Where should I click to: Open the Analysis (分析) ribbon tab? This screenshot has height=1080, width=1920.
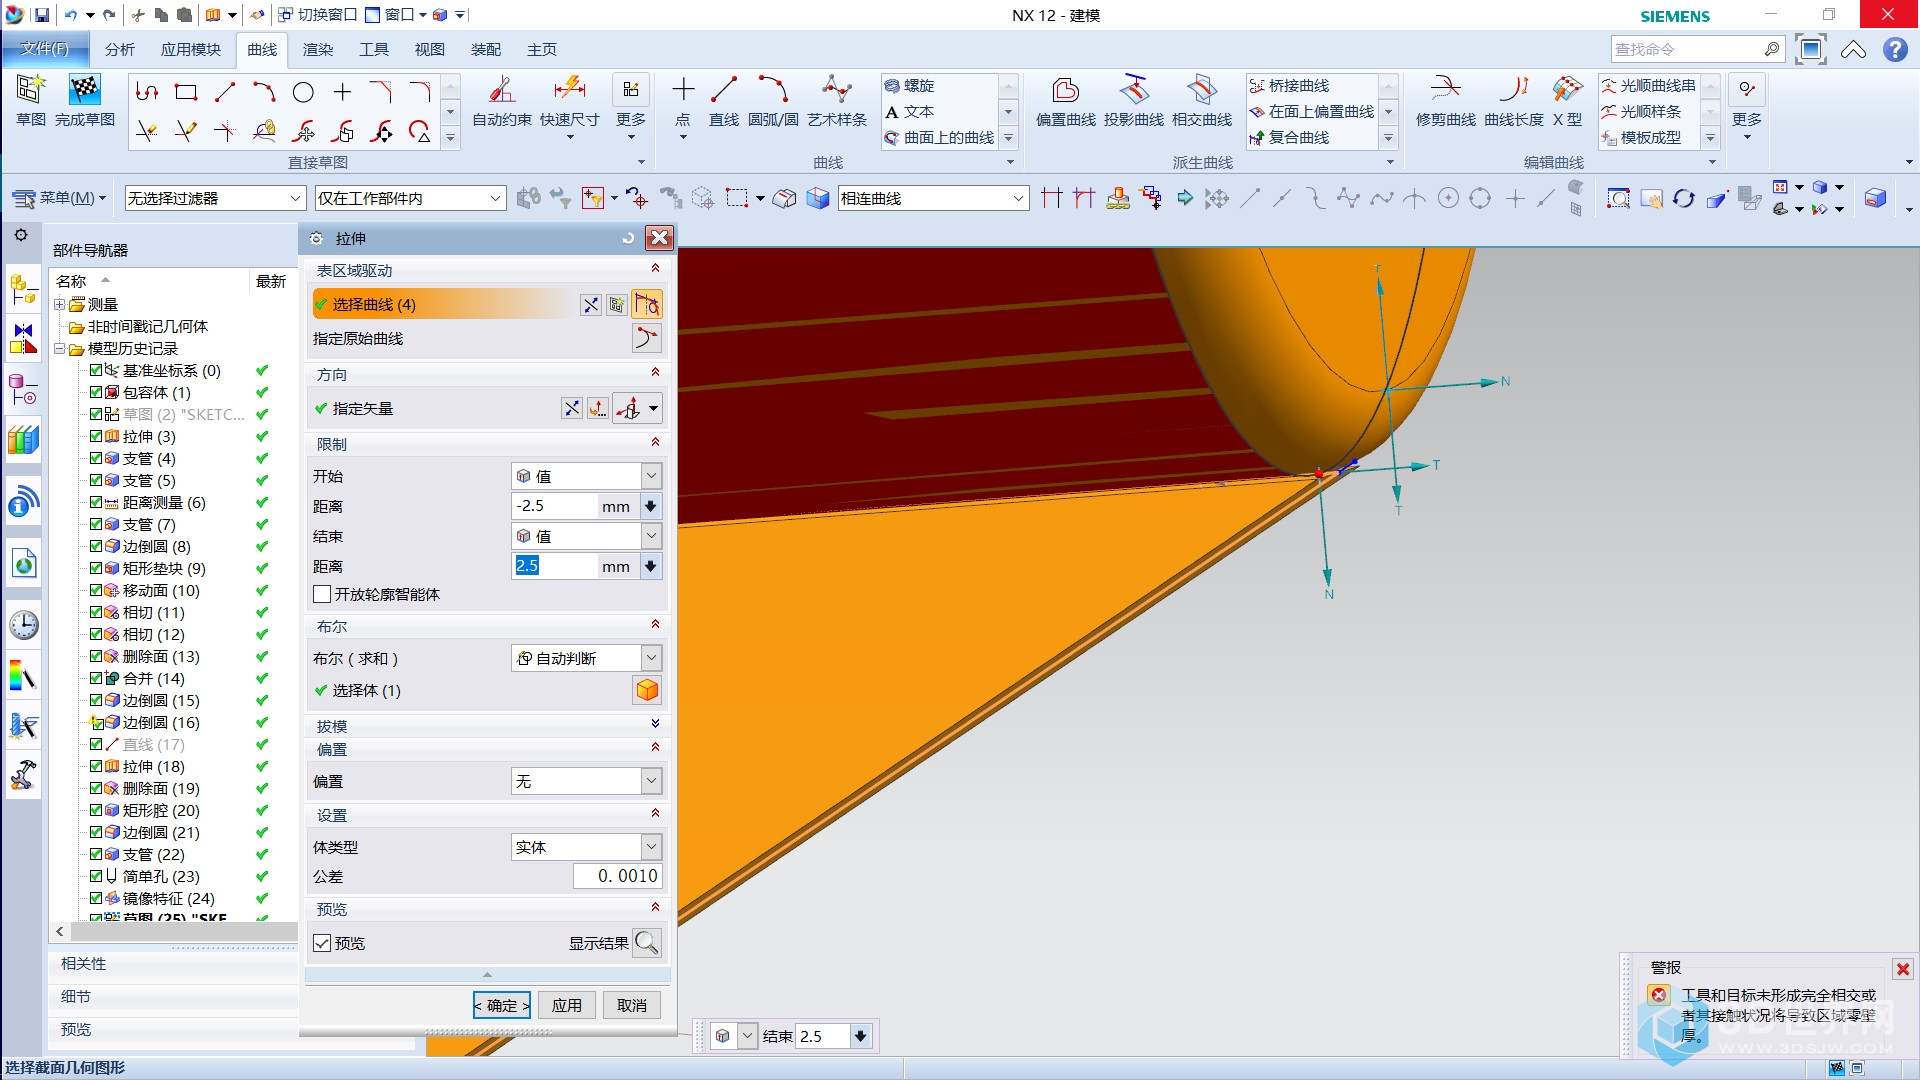119,49
